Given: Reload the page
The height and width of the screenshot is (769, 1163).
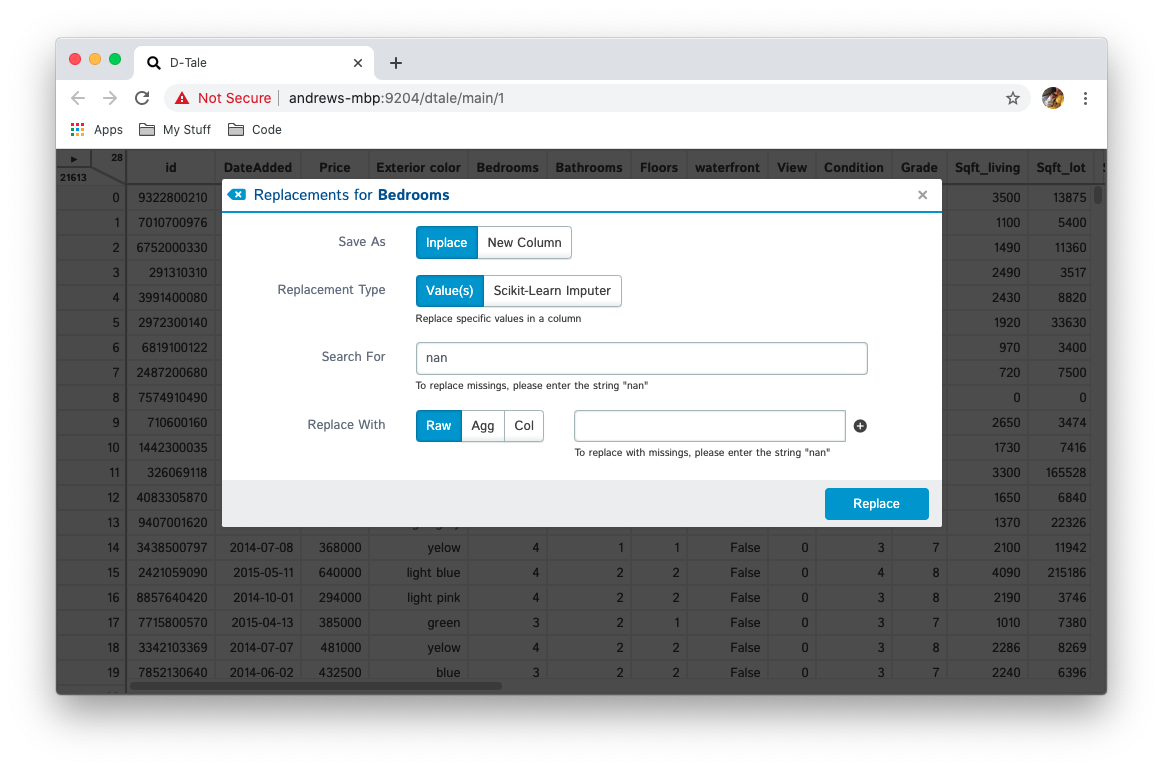Looking at the screenshot, I should click(142, 98).
